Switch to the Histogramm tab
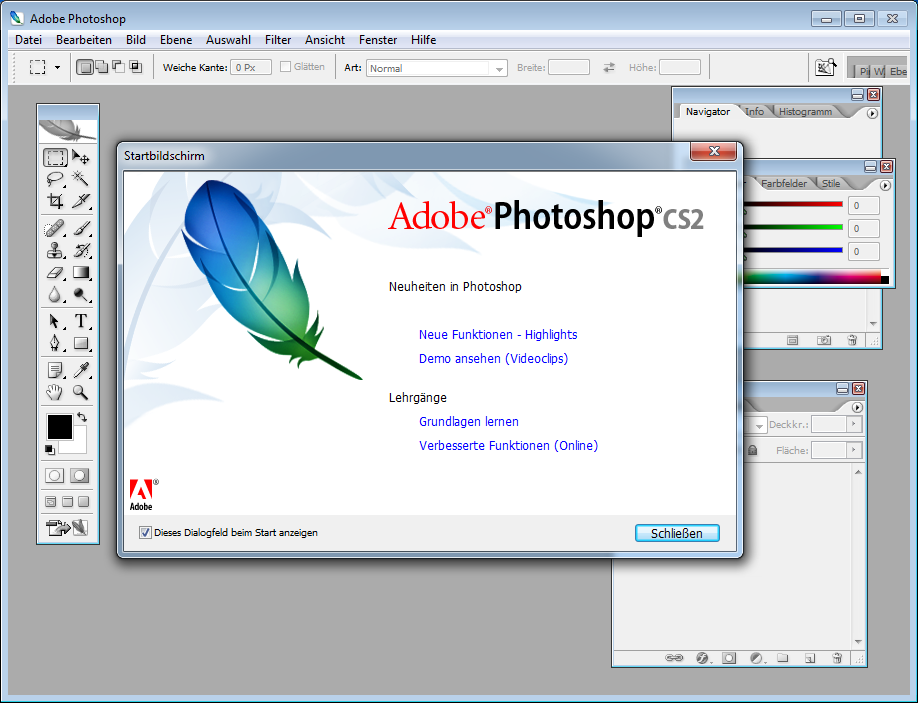This screenshot has height=703, width=918. point(805,111)
